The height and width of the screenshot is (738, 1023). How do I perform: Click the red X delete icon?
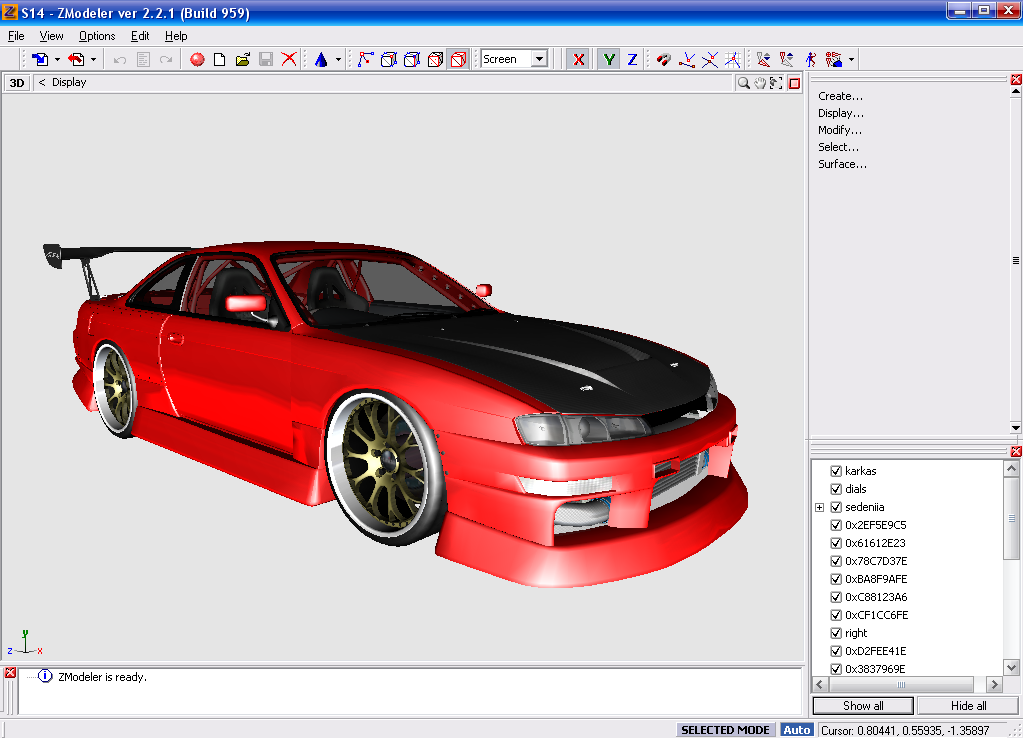tap(289, 60)
